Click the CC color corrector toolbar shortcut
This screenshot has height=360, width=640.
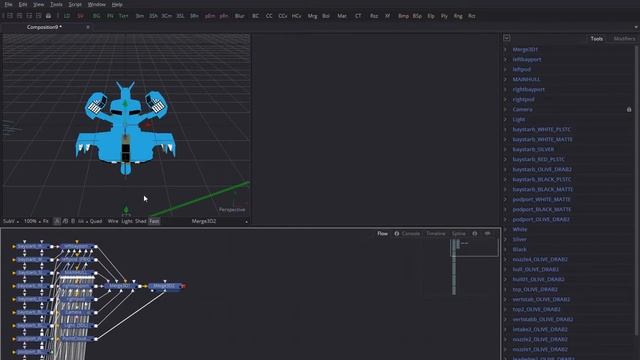click(x=269, y=16)
